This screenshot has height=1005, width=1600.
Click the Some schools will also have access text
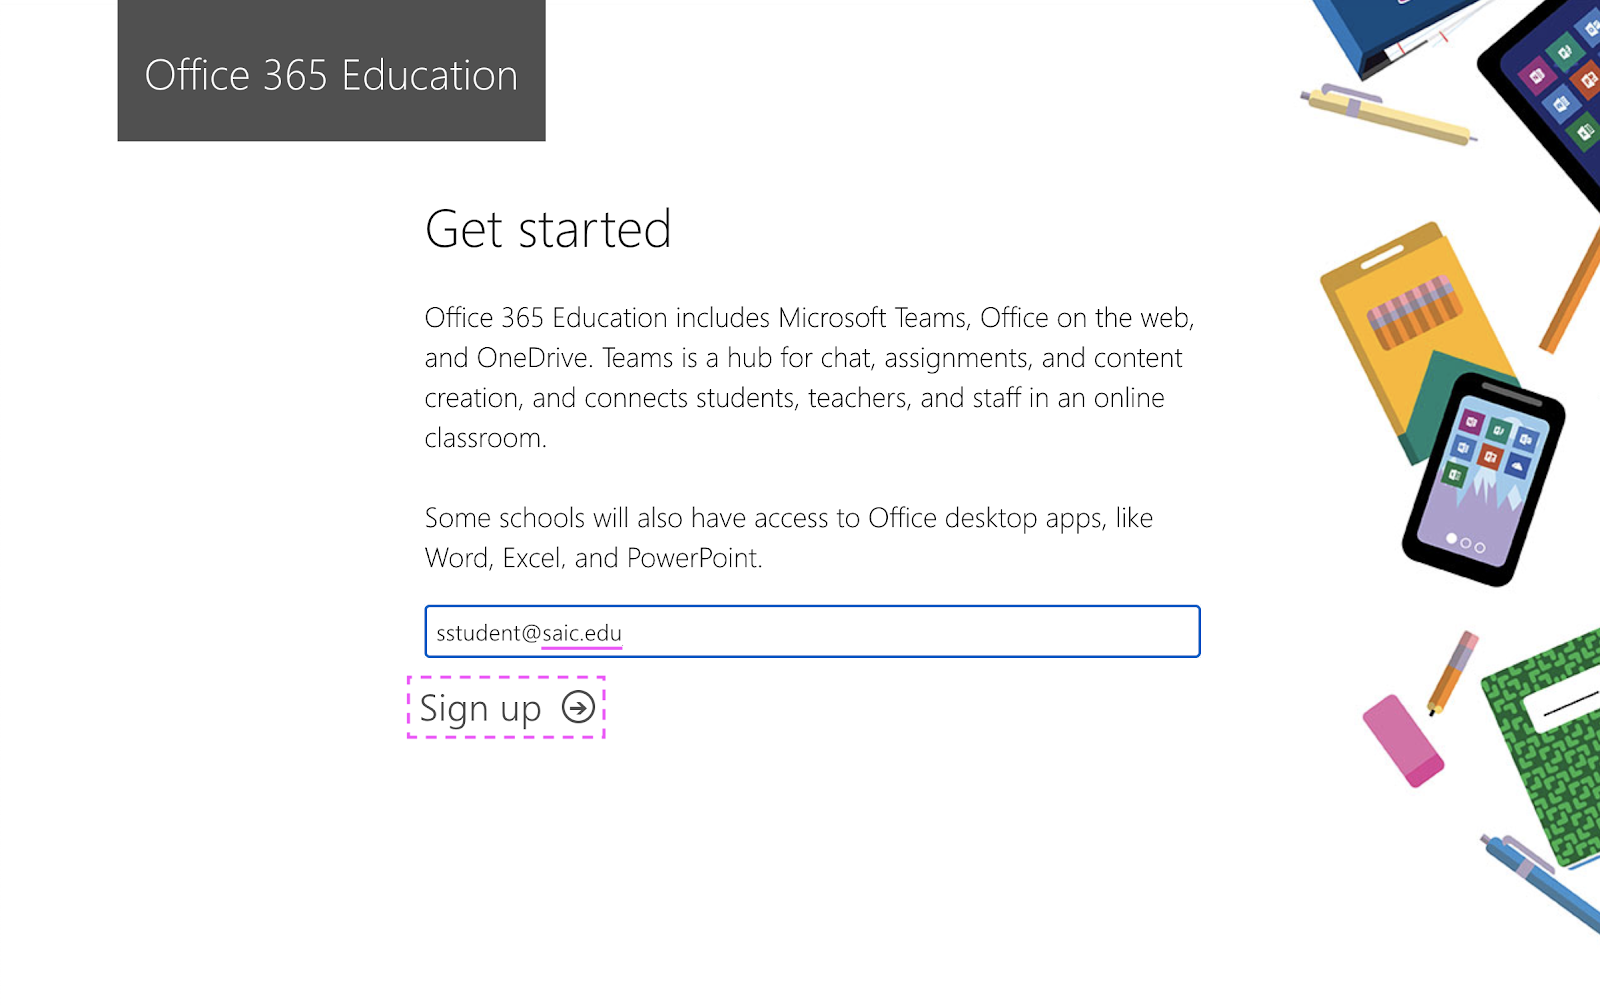[x=789, y=538]
